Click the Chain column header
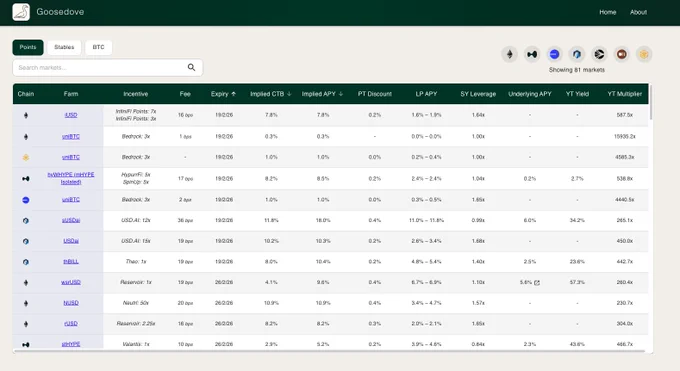Image resolution: width=680 pixels, height=371 pixels. tap(26, 94)
